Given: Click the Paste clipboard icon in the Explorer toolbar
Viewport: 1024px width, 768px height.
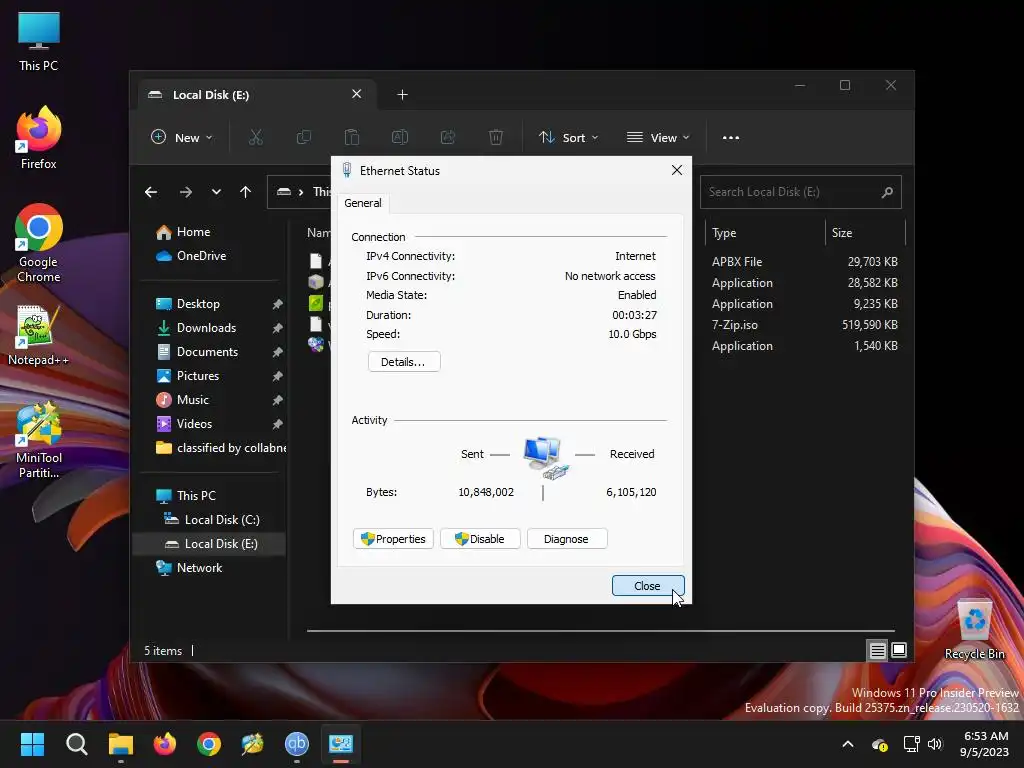Looking at the screenshot, I should [x=351, y=138].
